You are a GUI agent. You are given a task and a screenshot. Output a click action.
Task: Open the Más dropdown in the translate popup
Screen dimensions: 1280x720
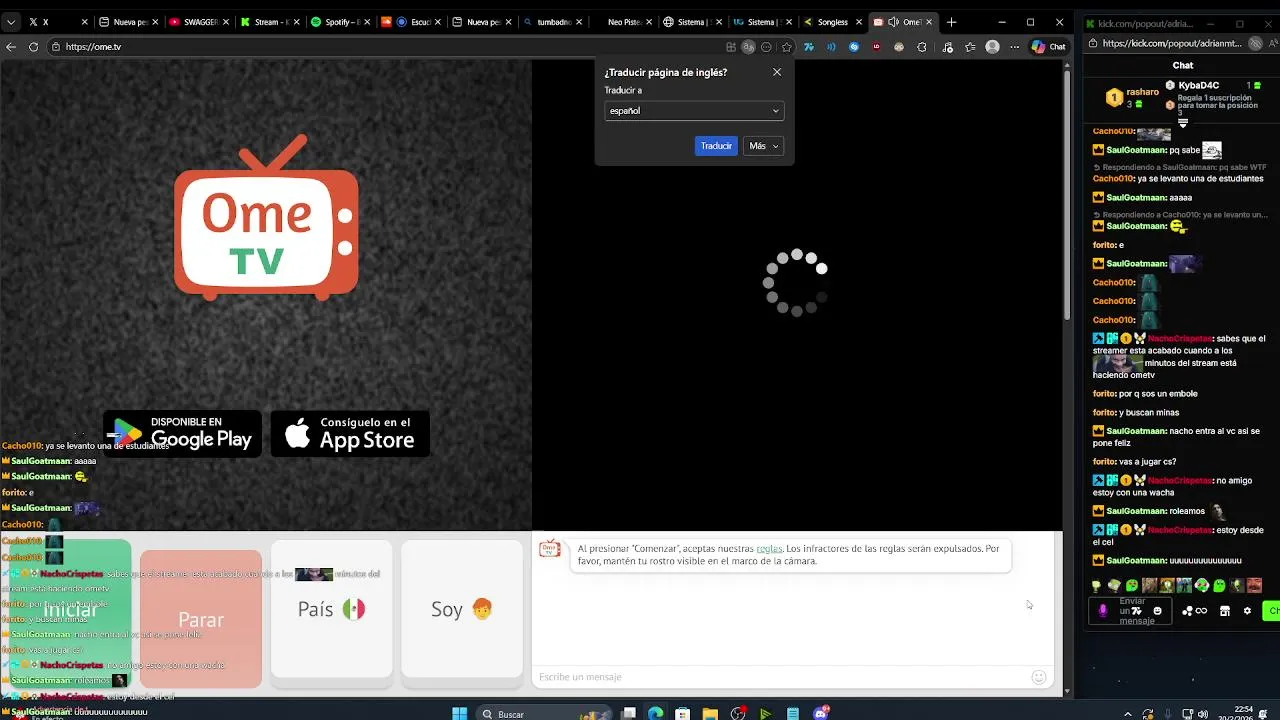[763, 146]
